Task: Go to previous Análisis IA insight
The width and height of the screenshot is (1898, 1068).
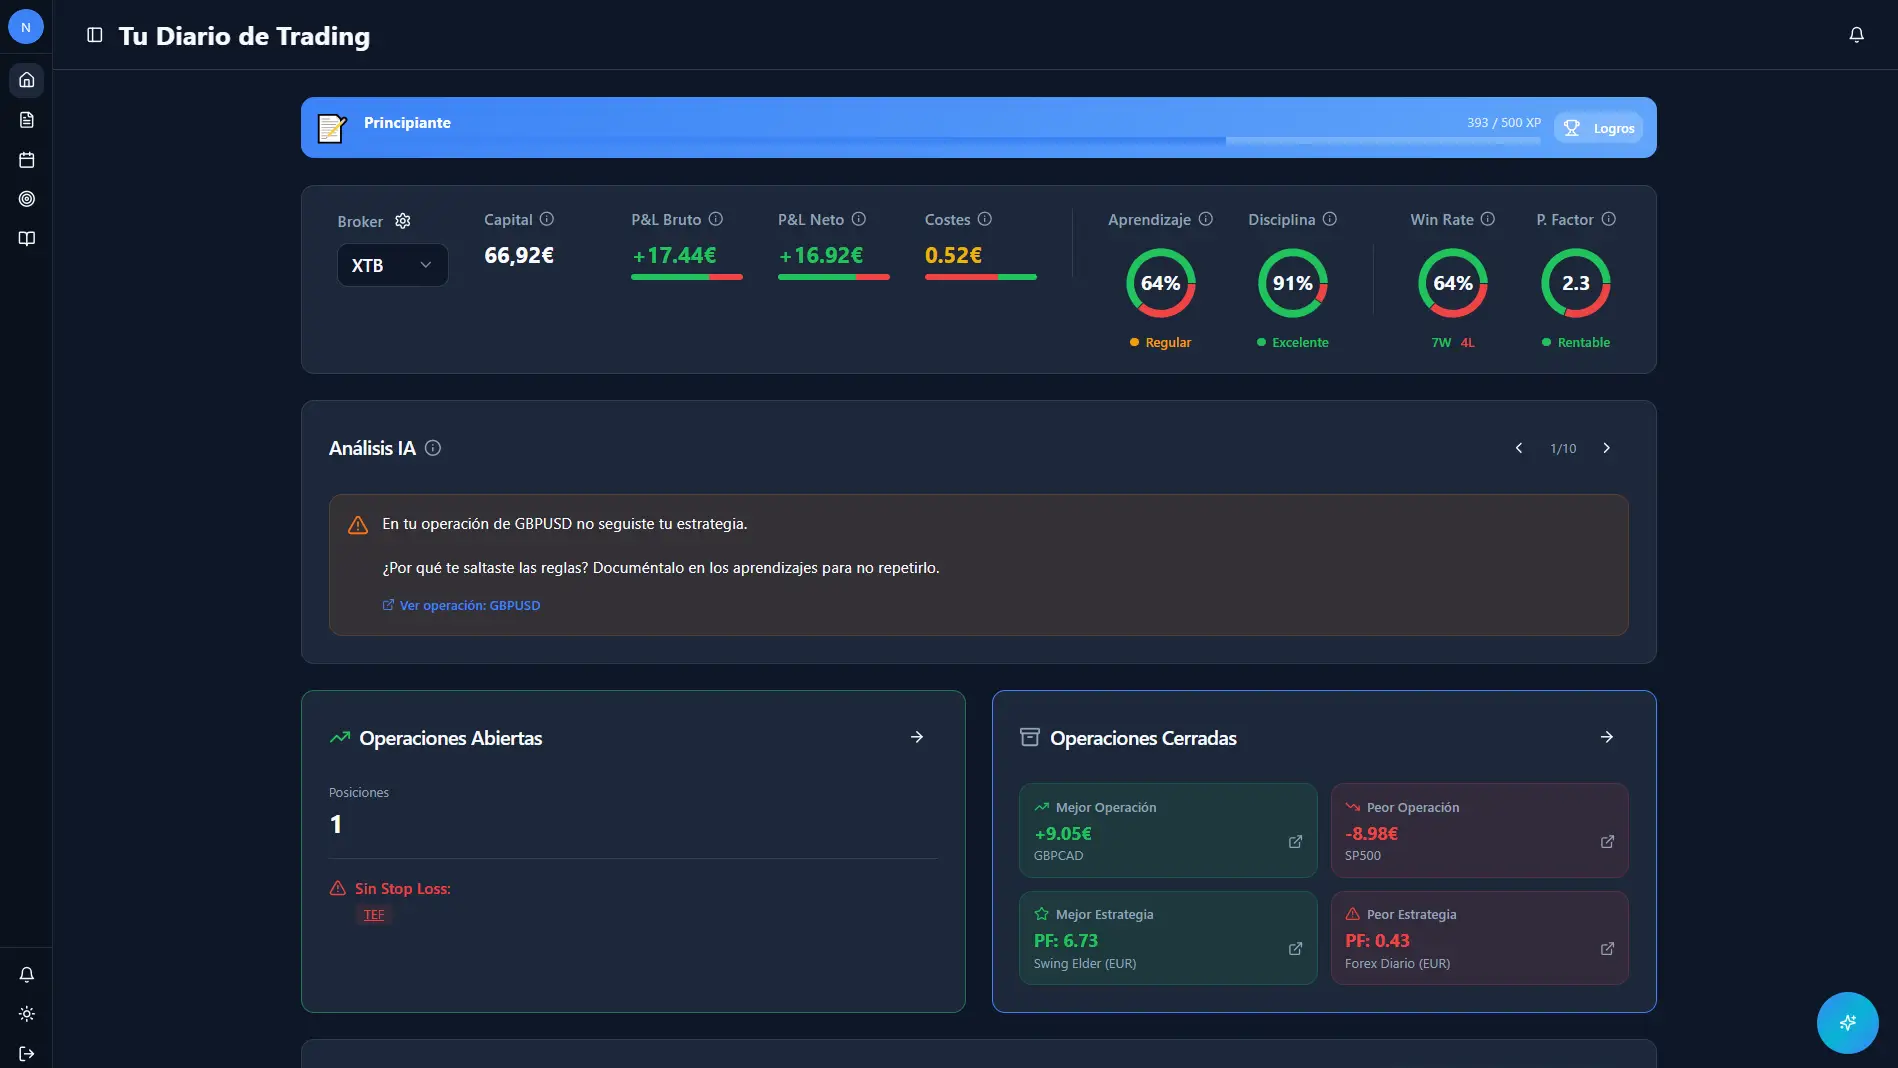Action: (1519, 448)
